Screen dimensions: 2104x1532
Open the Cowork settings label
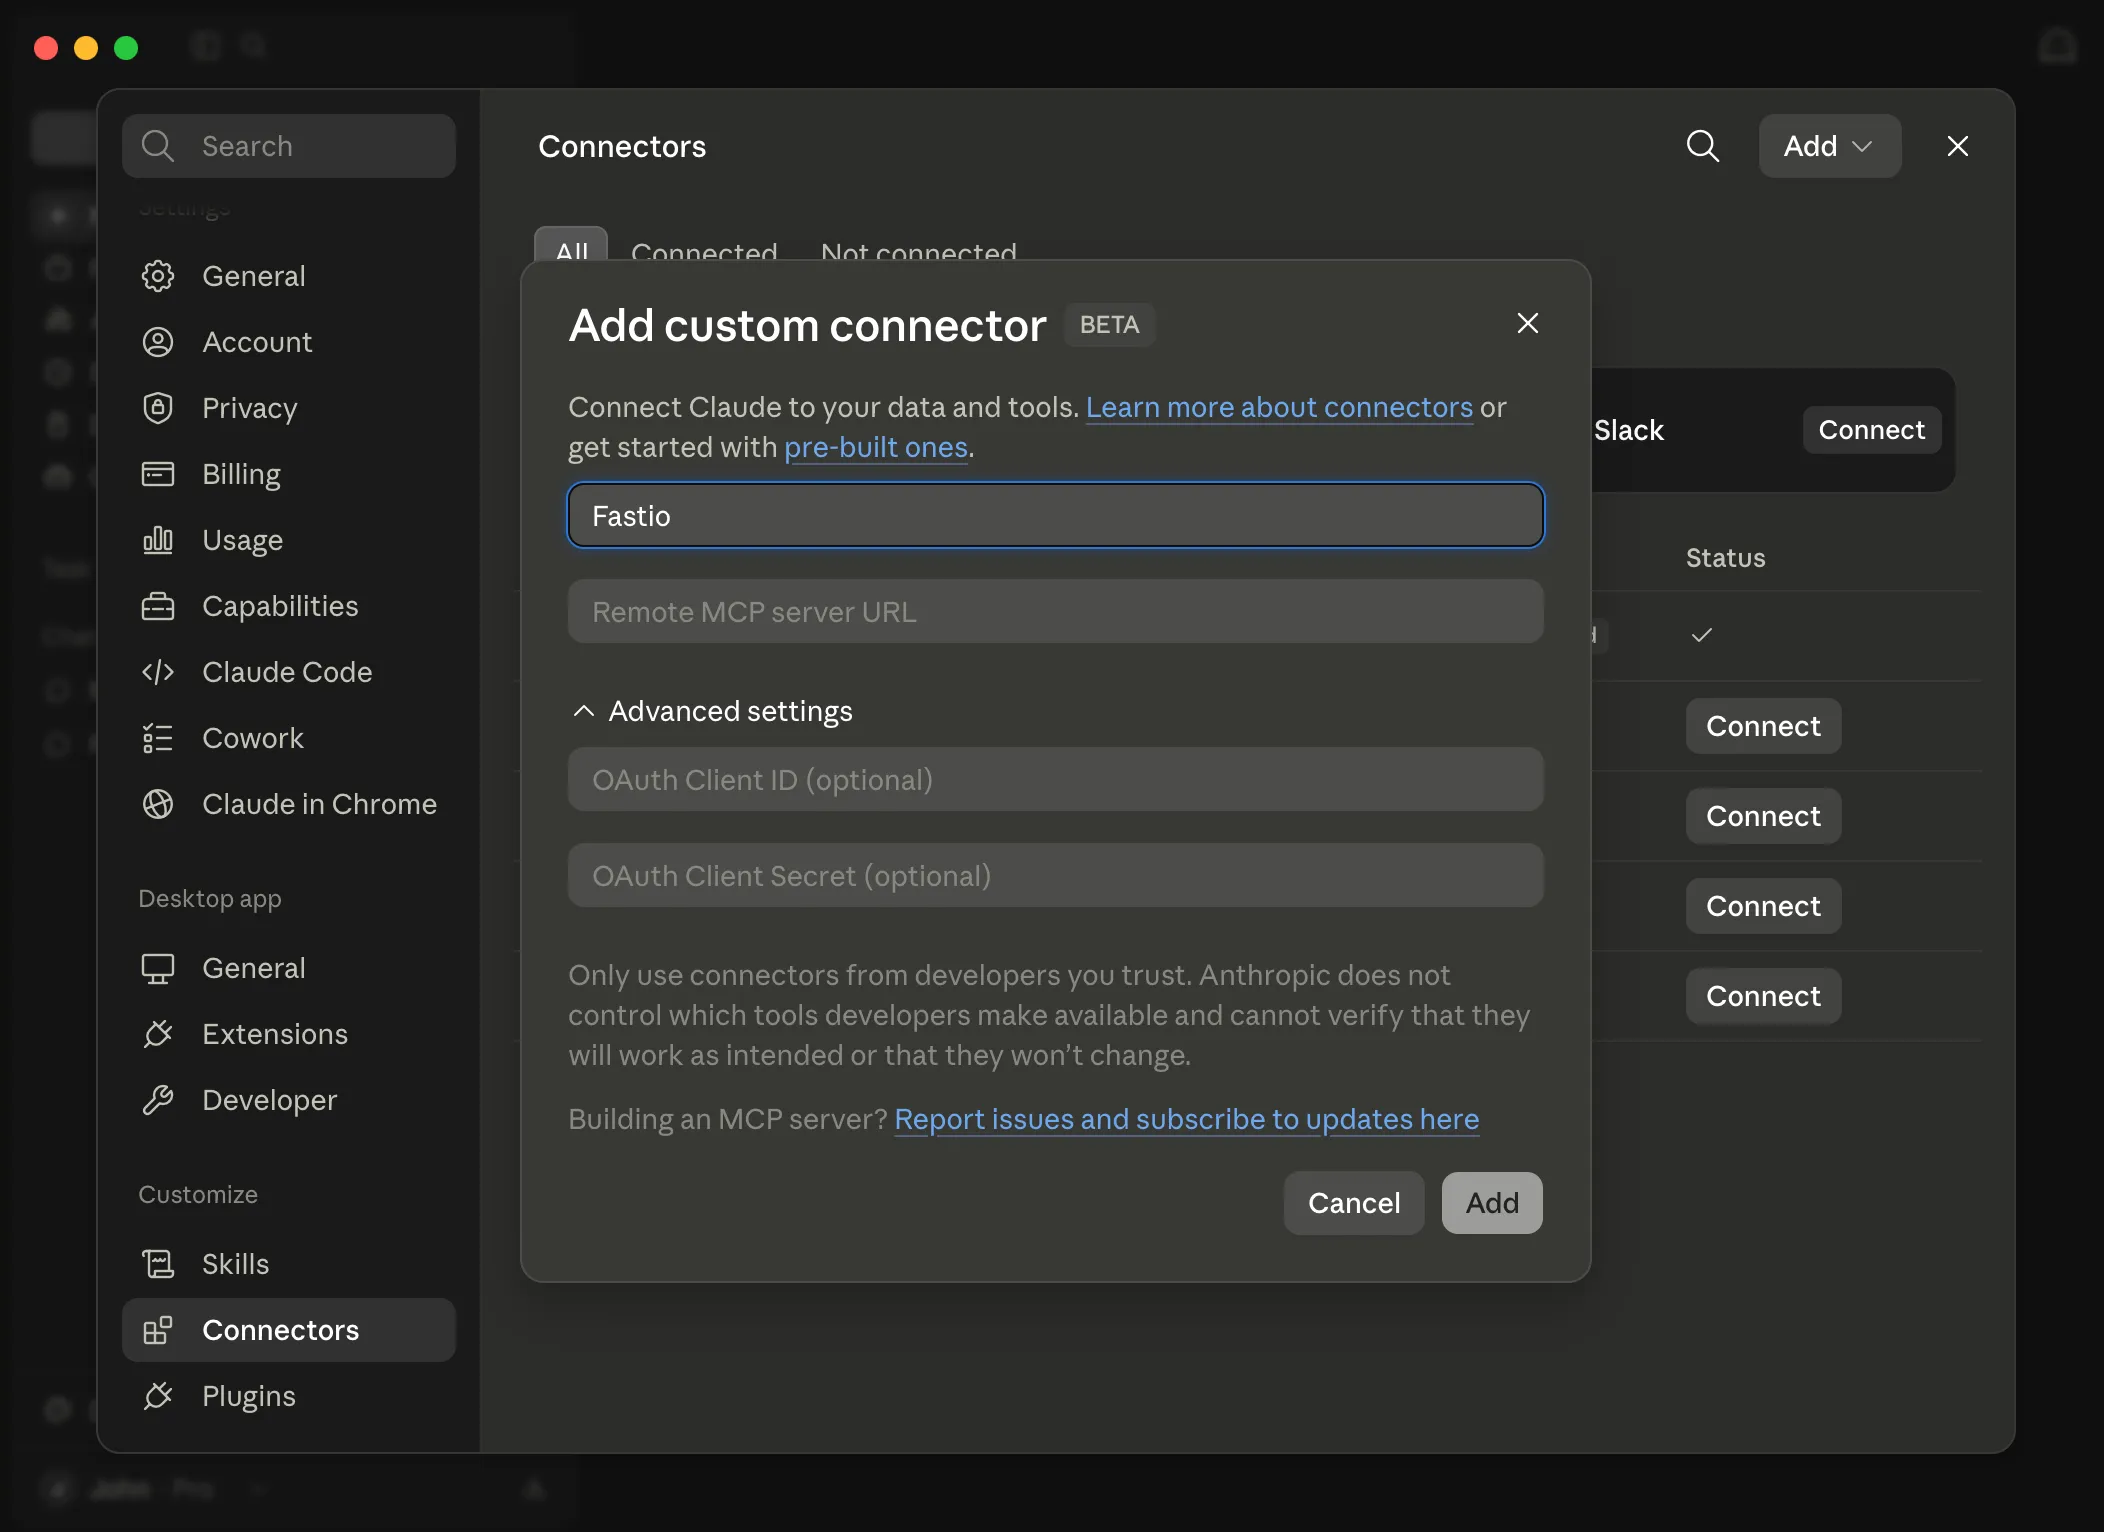(252, 738)
